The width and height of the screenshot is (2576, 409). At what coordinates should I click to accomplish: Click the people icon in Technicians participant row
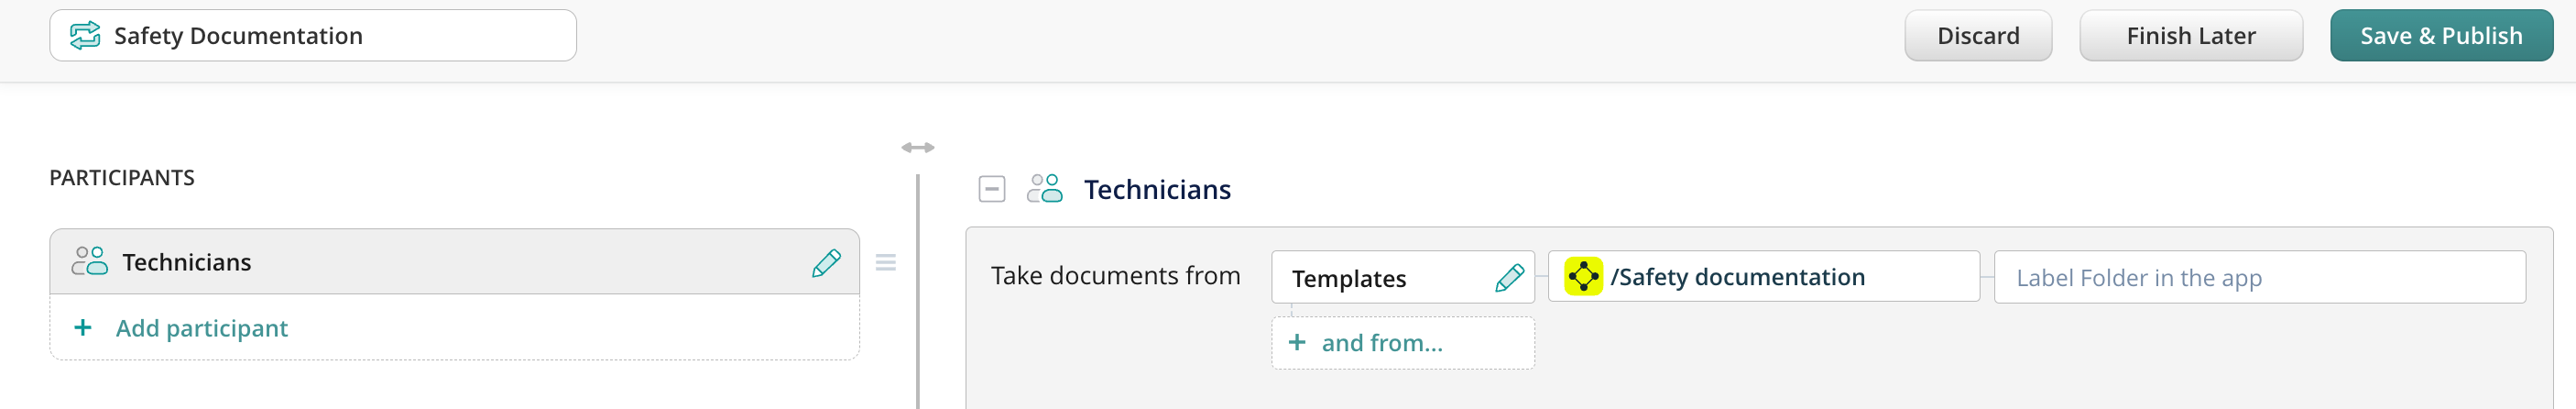click(90, 262)
